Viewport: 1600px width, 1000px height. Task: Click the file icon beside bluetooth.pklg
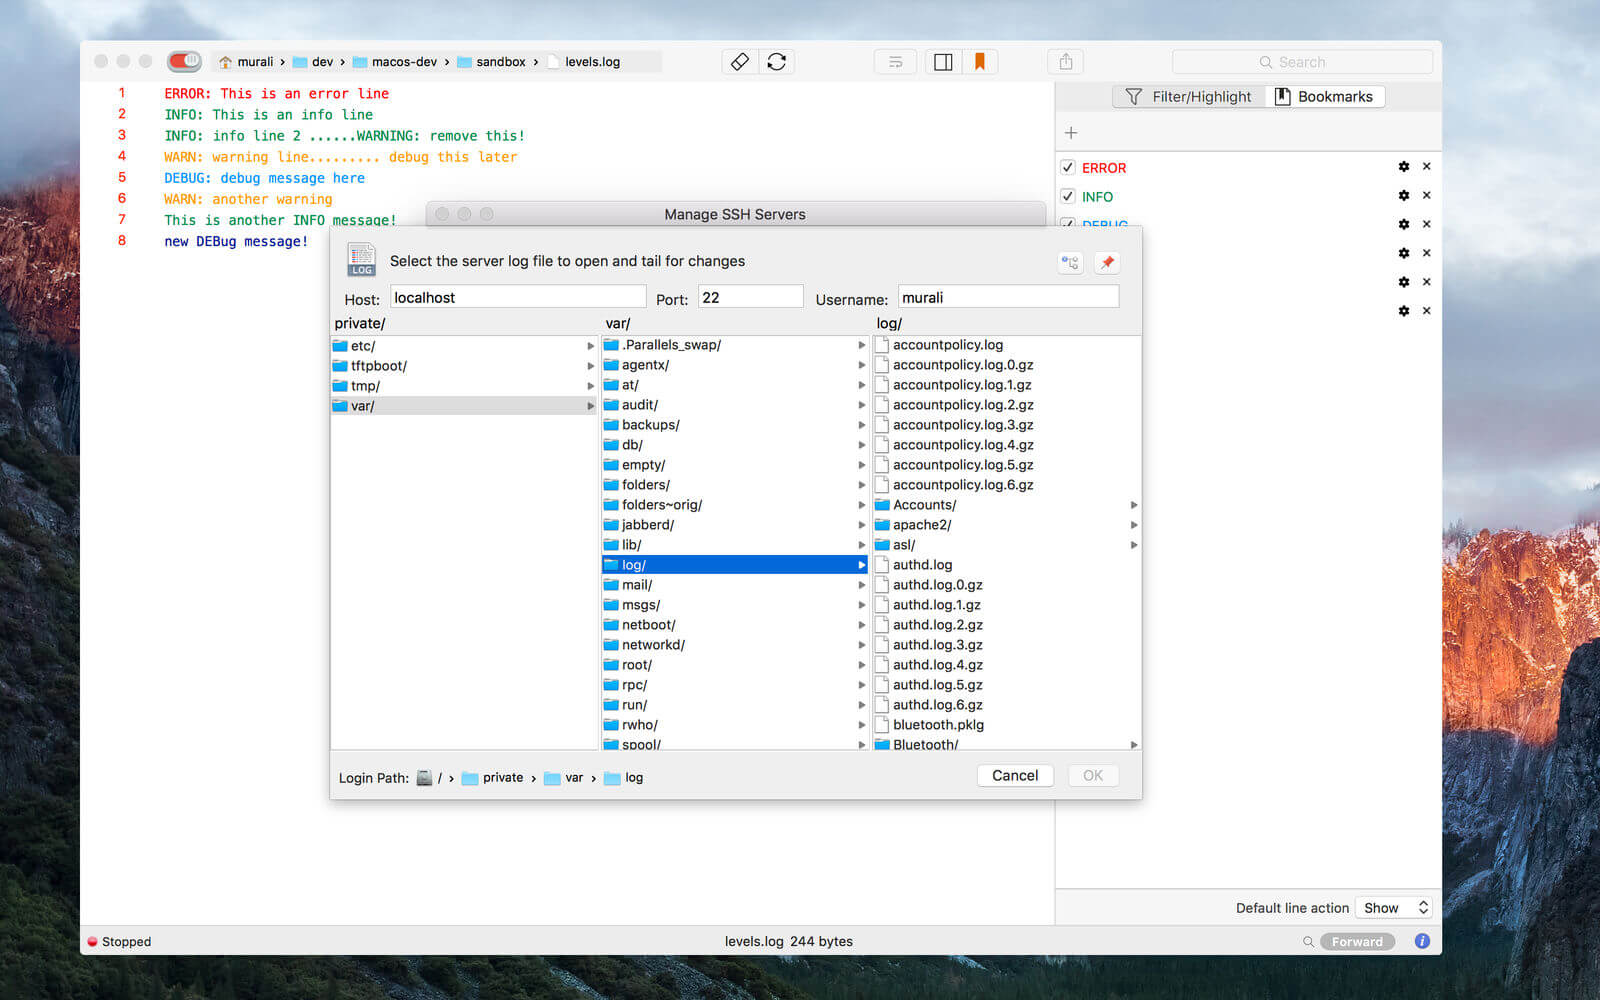pyautogui.click(x=882, y=725)
